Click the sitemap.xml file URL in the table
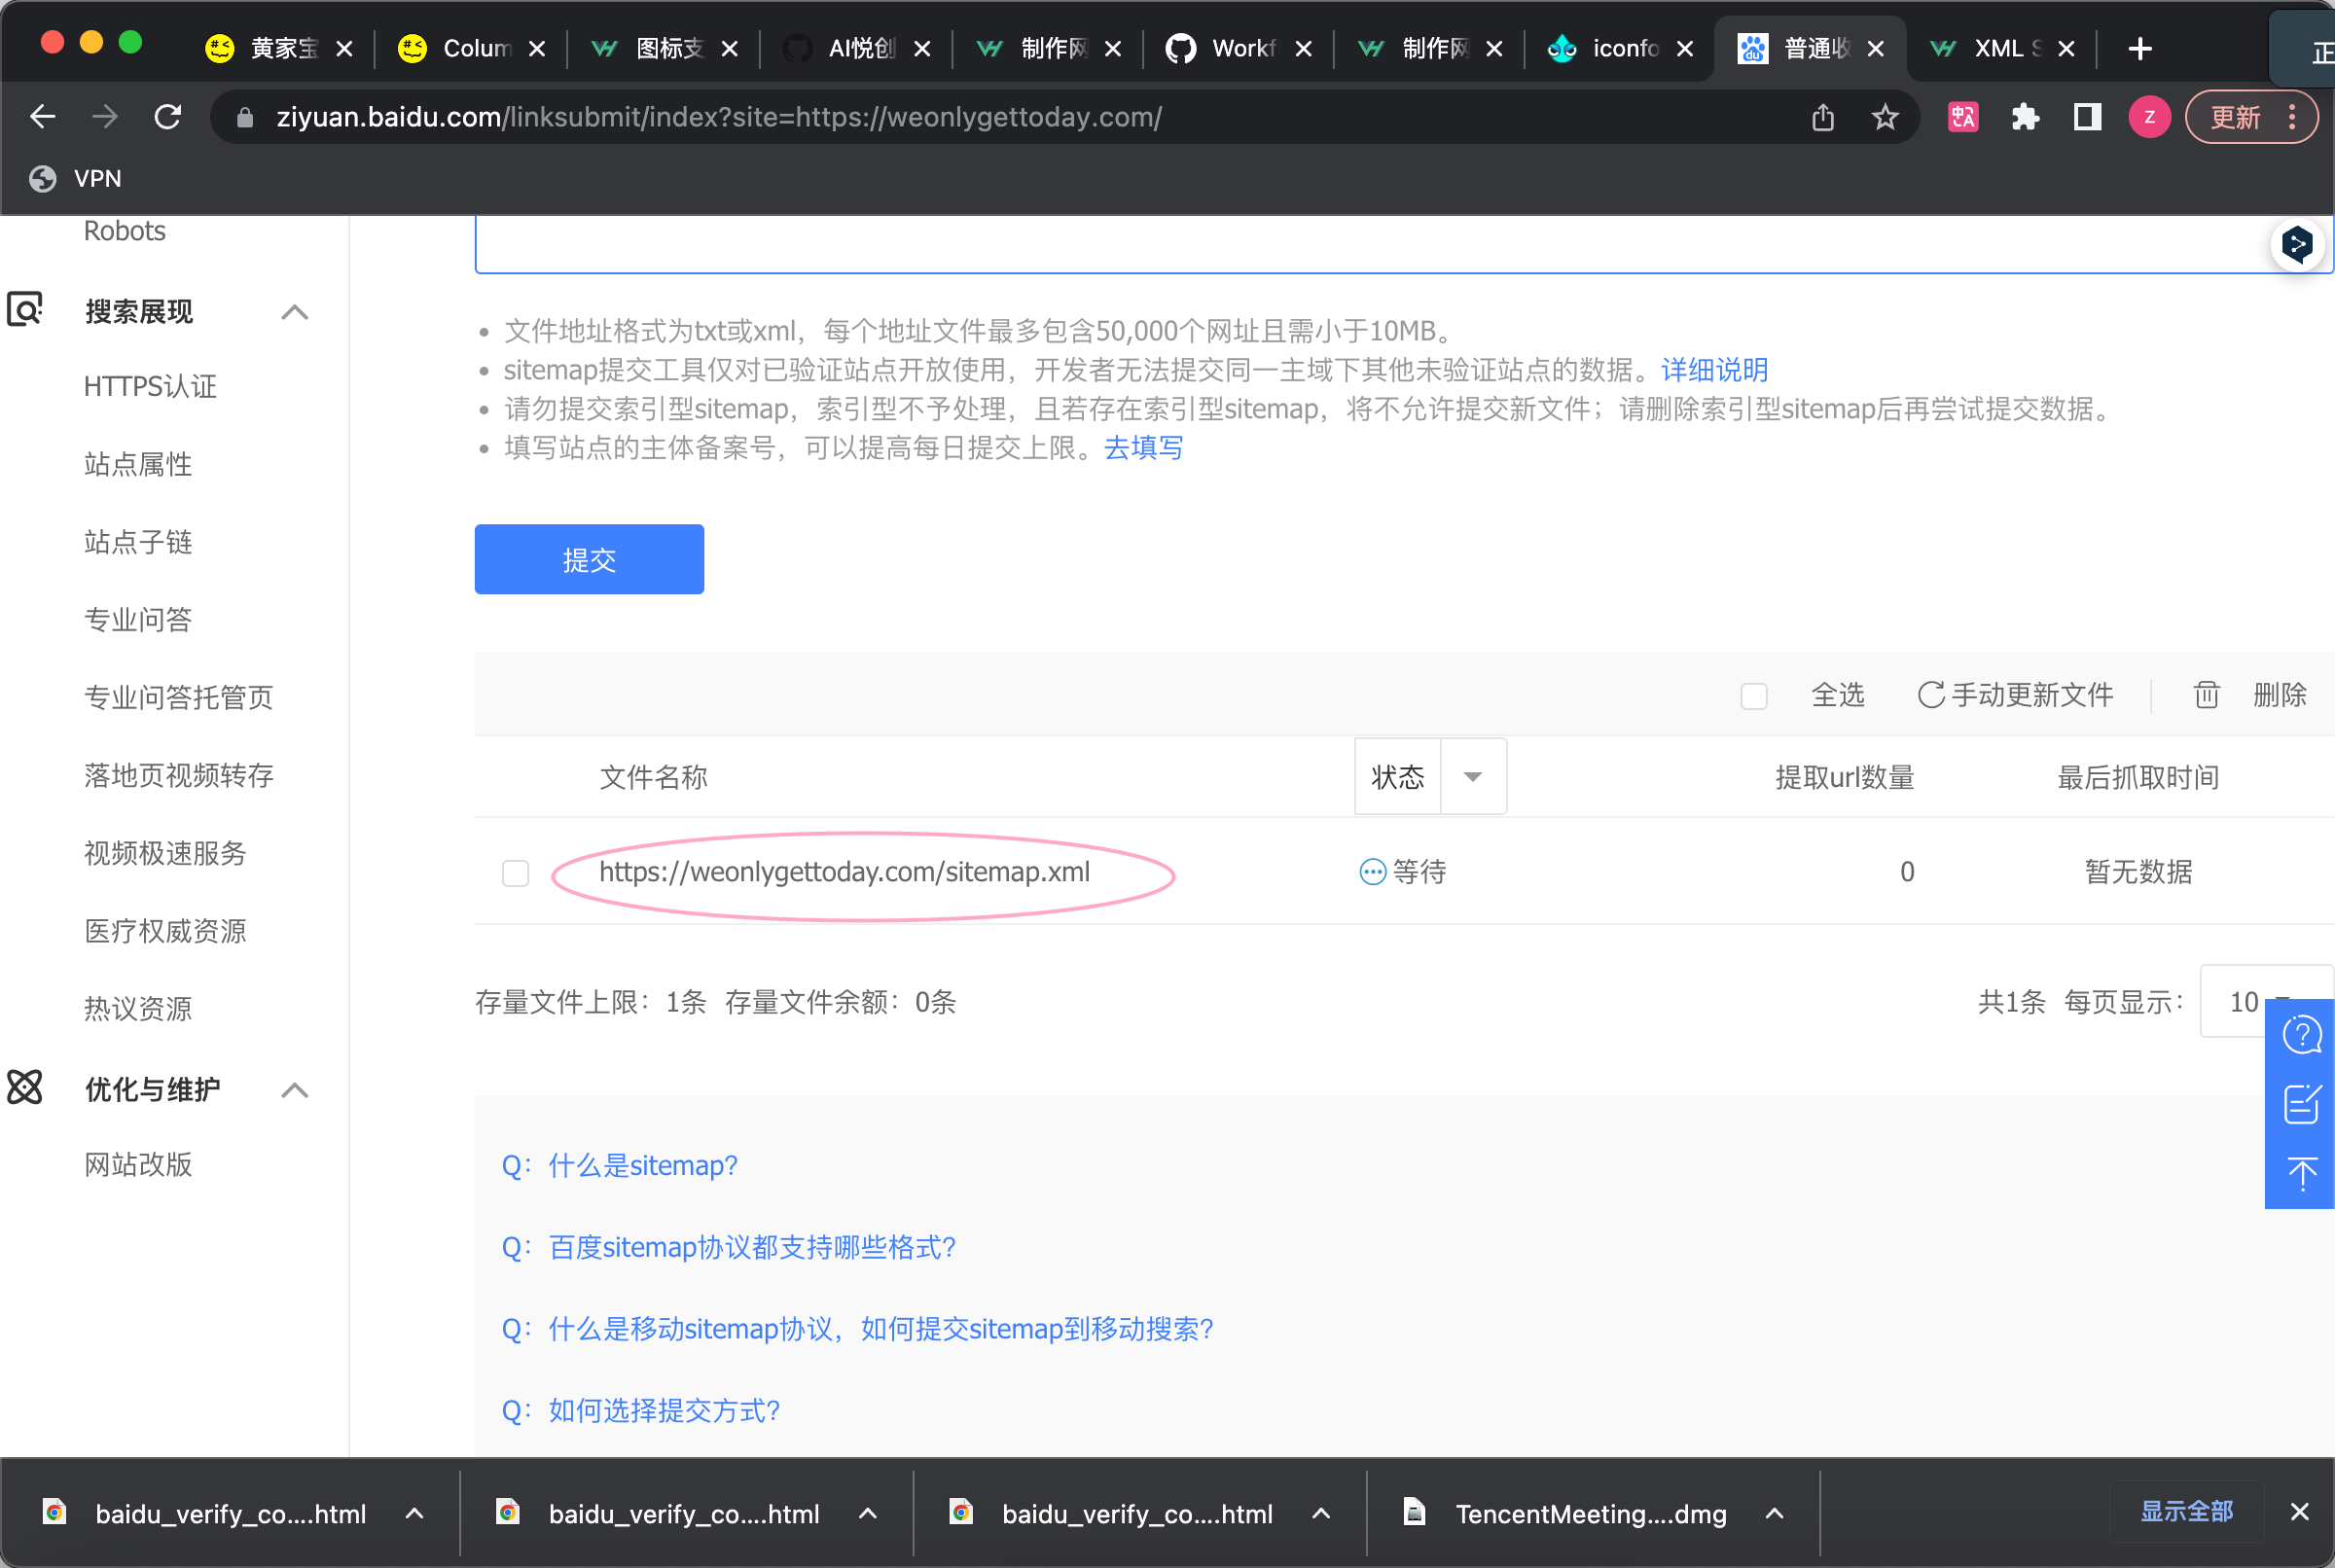This screenshot has height=1568, width=2335. click(x=845, y=872)
